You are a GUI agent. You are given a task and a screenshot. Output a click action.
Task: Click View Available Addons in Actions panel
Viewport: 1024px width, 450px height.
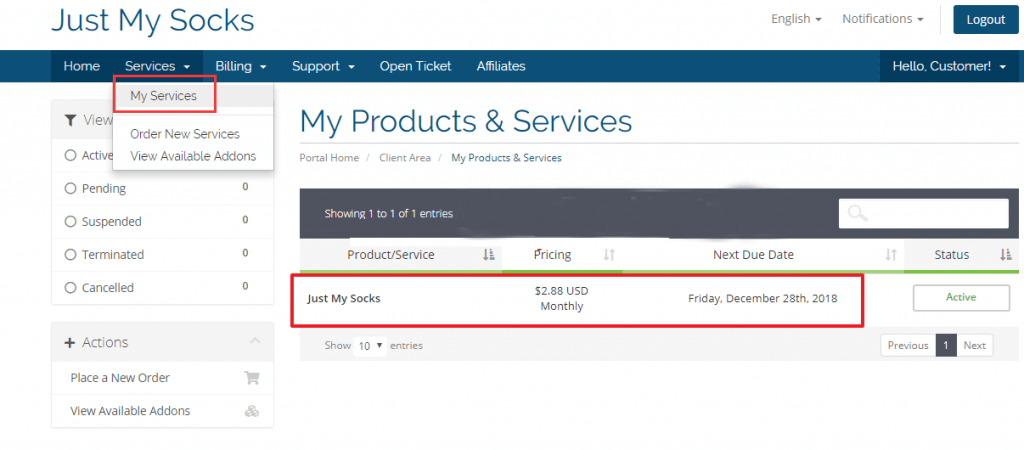[130, 411]
